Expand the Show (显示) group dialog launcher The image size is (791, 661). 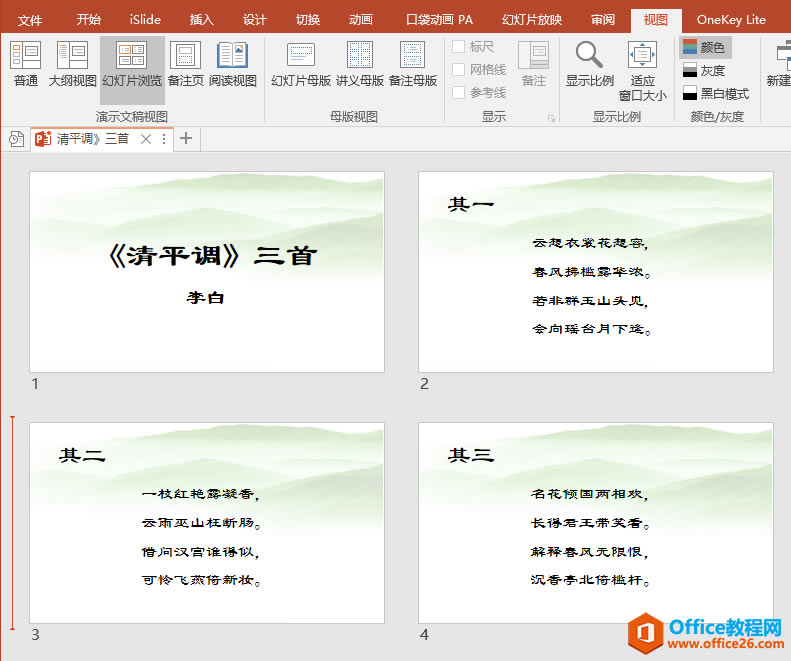pos(551,118)
